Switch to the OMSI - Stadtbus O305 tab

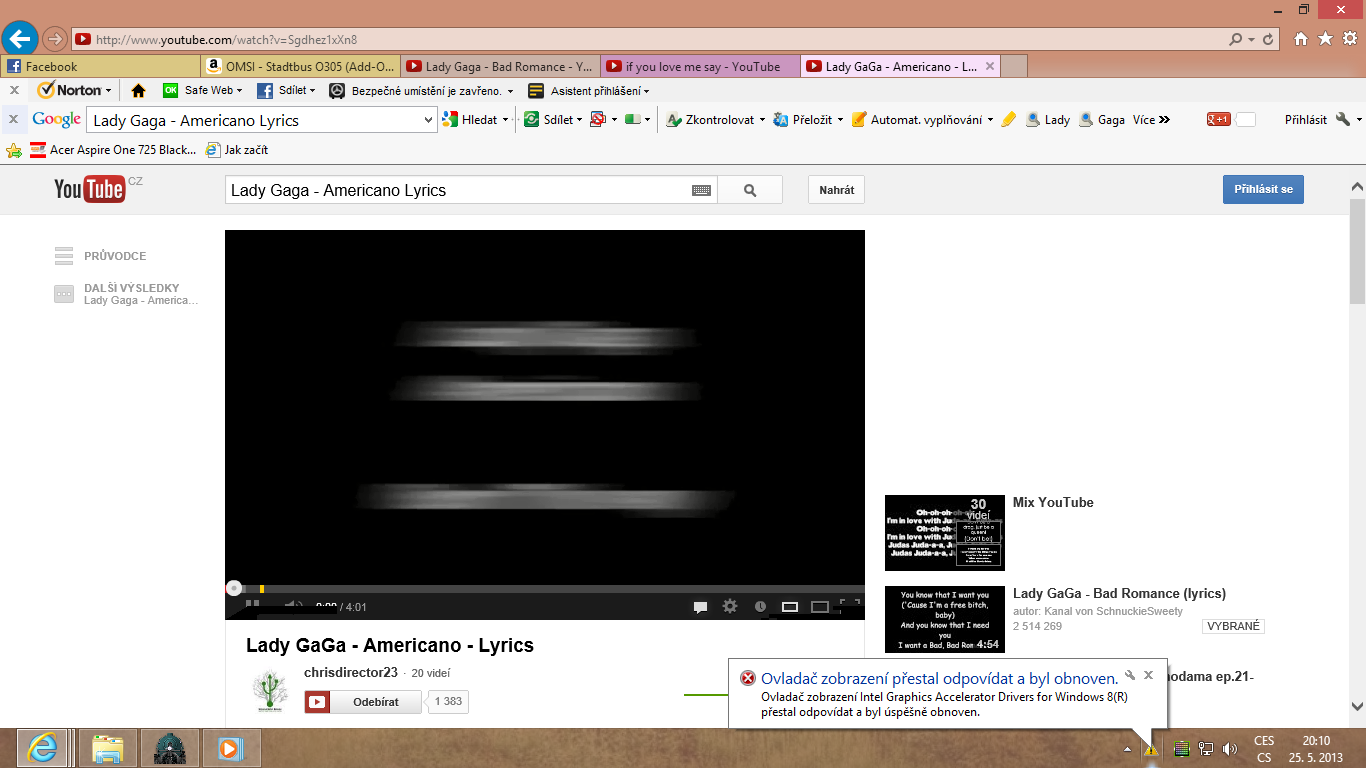pos(301,67)
